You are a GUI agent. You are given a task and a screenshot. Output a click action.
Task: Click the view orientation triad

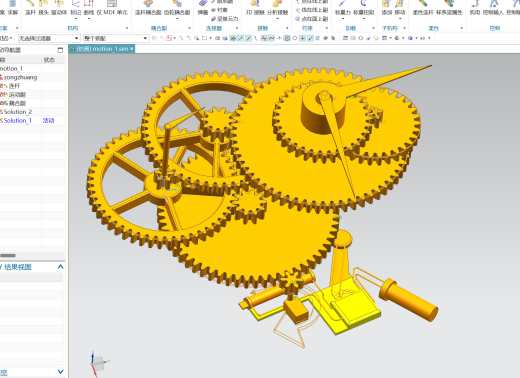[99, 364]
